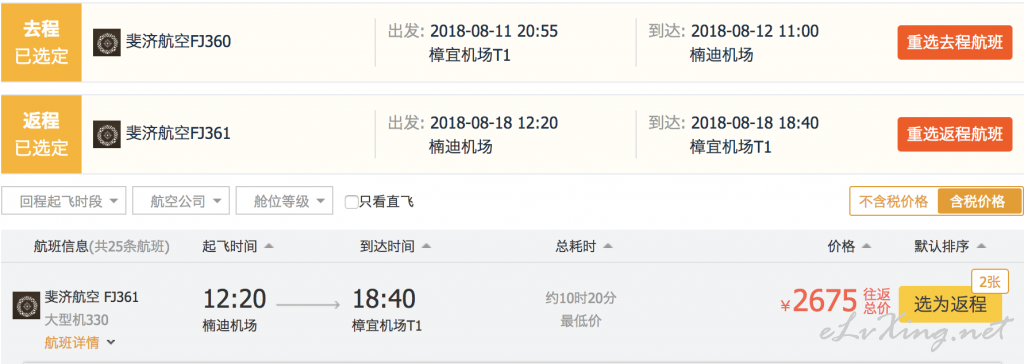This screenshot has width=1024, height=364.
Task: Click the 返程已选定 label
Action: point(41,135)
